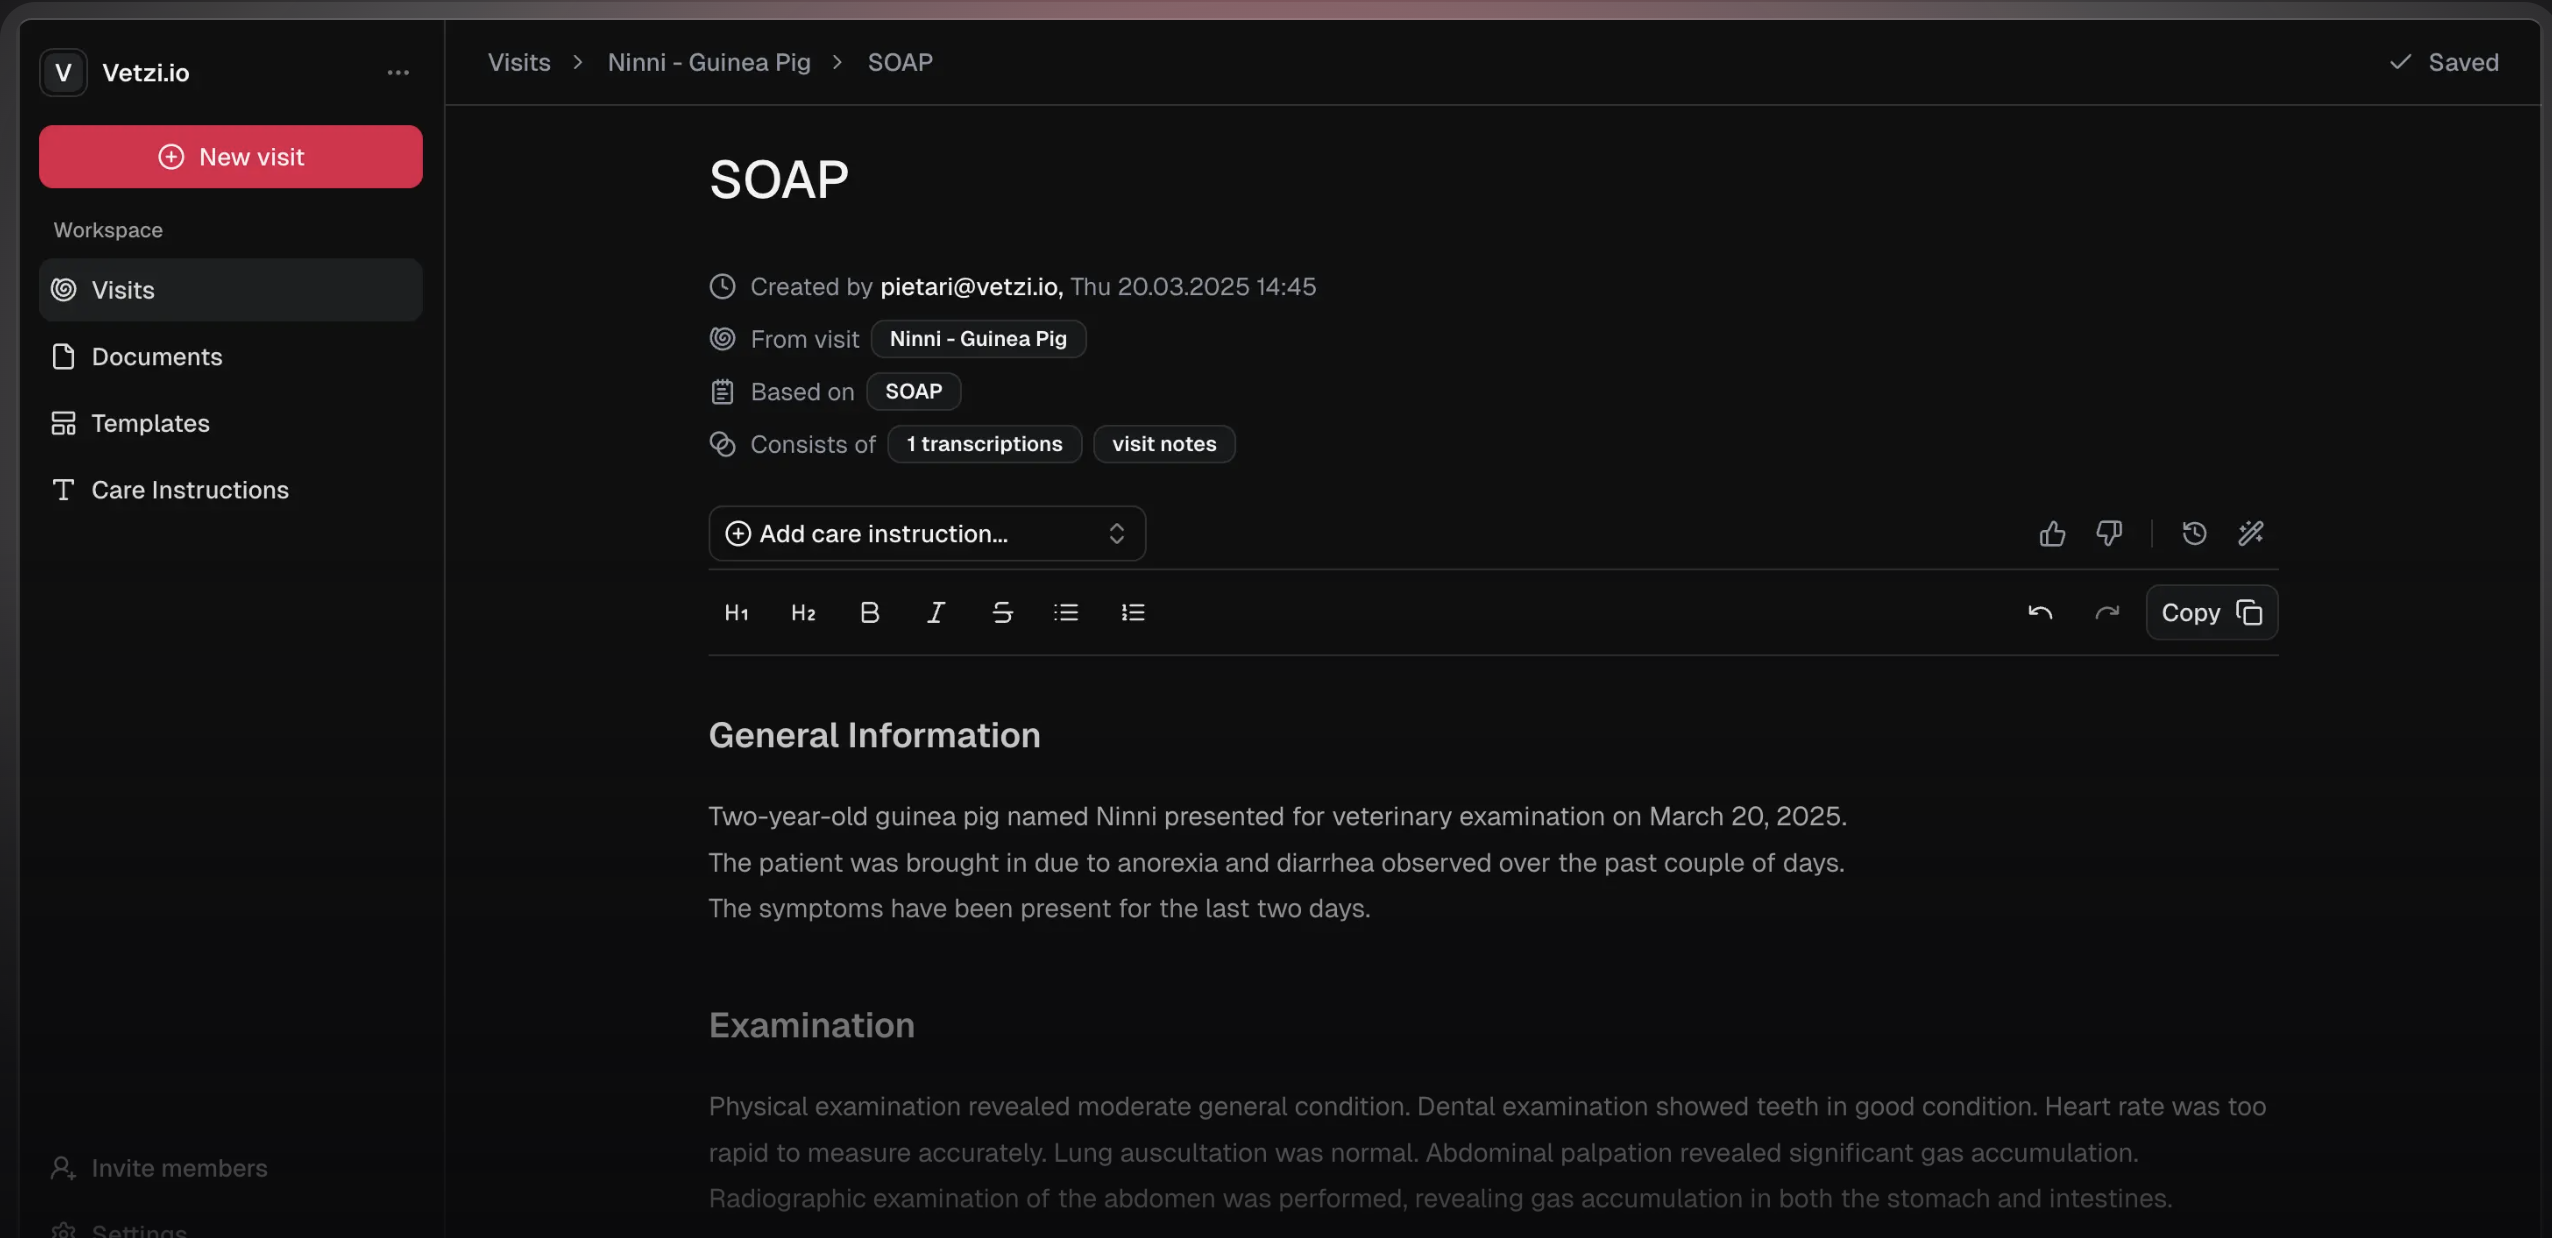Insert a numbered list
The width and height of the screenshot is (2552, 1238).
(1132, 612)
